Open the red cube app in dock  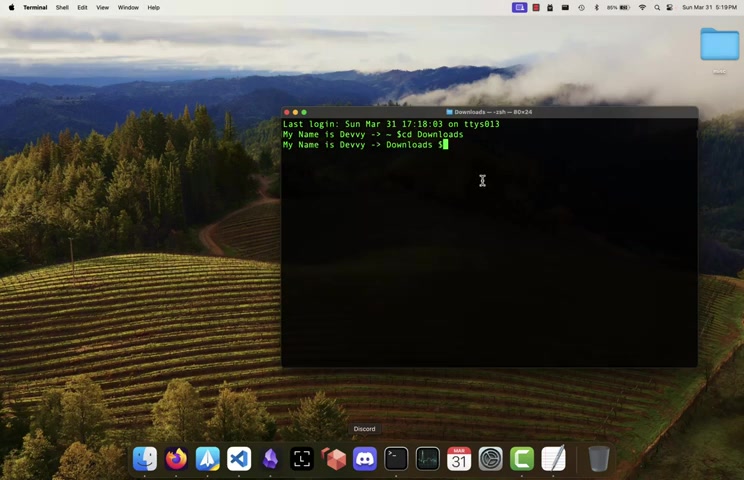coord(334,459)
